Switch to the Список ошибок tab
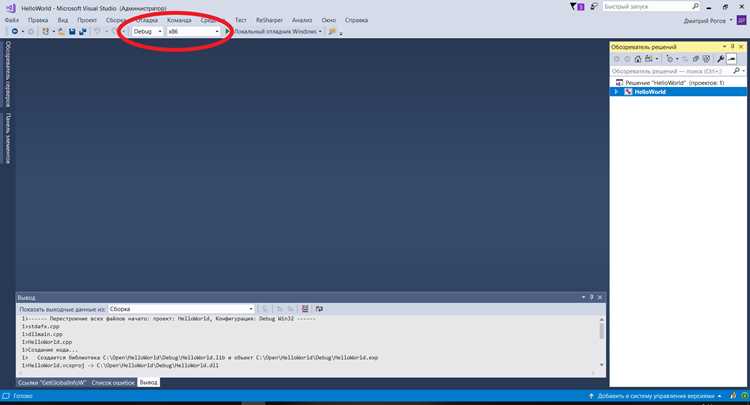Screen dimensions: 750x405 pos(113,383)
